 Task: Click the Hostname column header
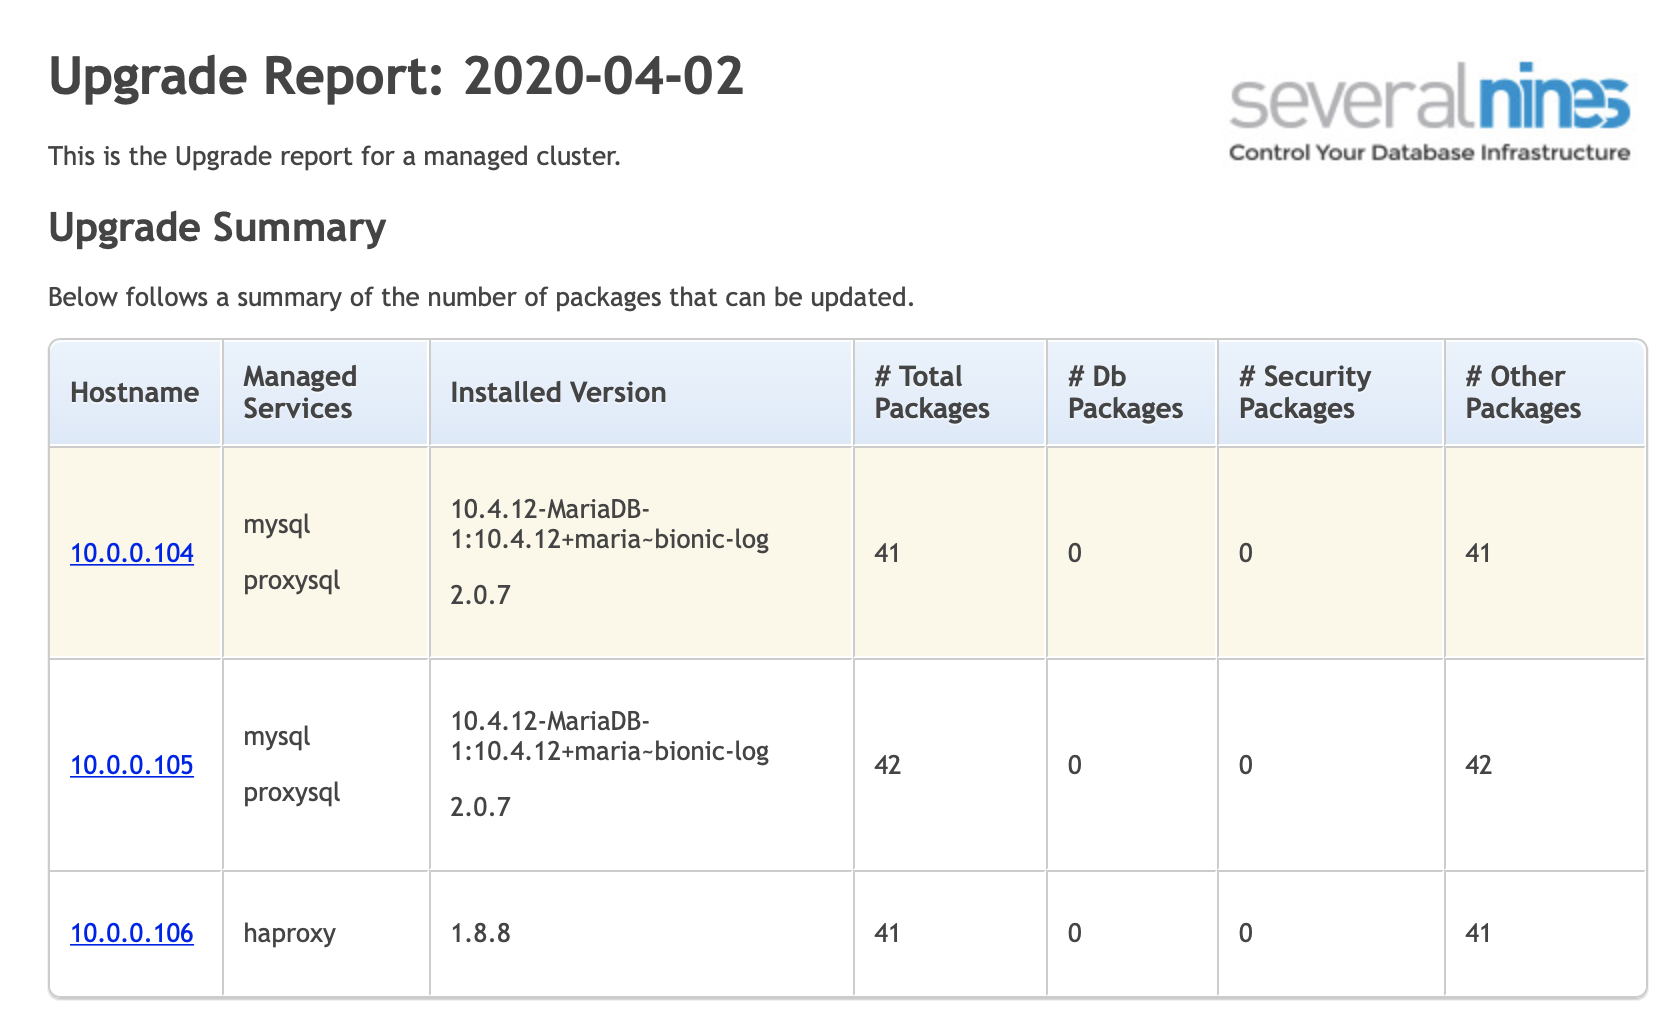[x=135, y=392]
